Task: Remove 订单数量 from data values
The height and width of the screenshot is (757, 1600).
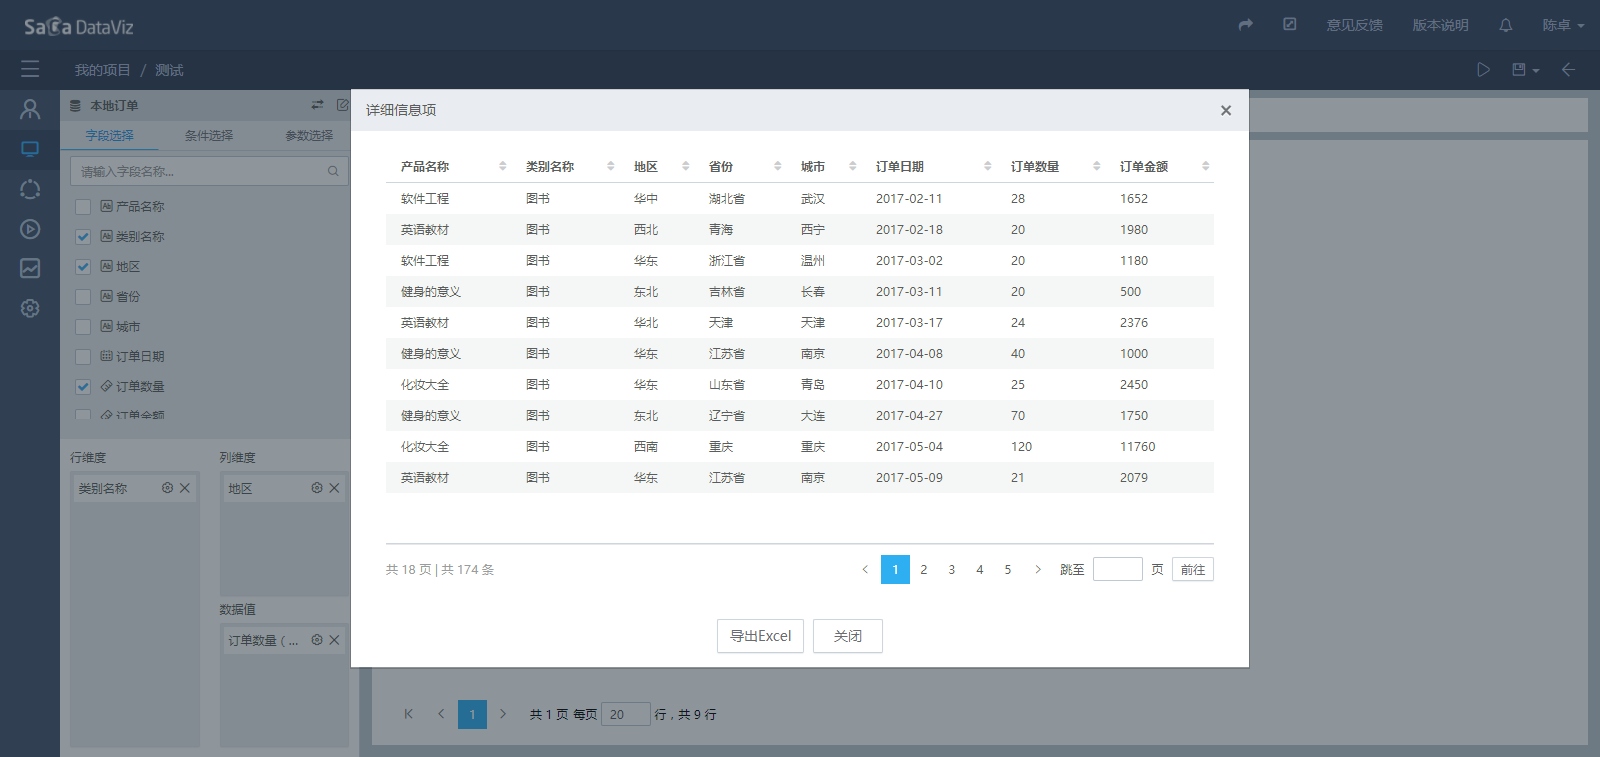Action: (x=335, y=640)
